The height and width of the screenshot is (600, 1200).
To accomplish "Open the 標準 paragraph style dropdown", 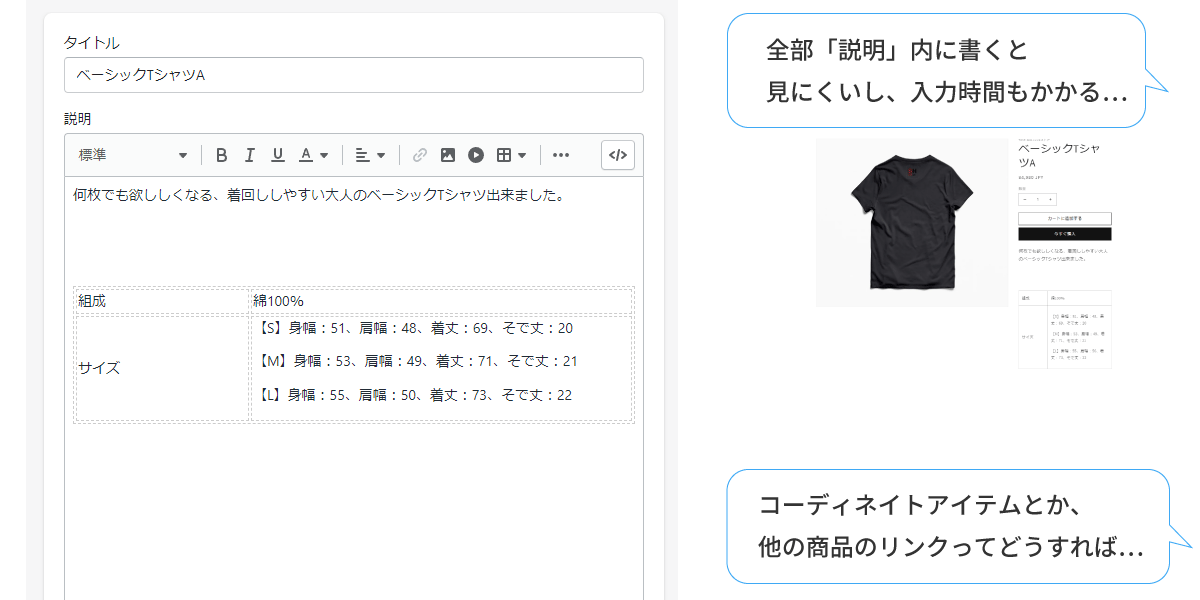I will 133,155.
